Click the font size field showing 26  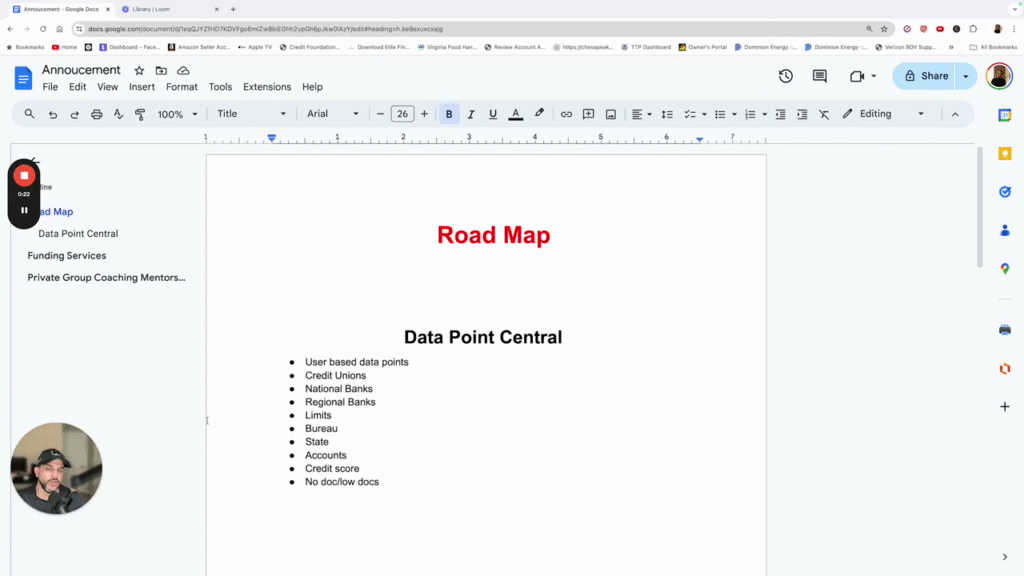pyautogui.click(x=402, y=114)
